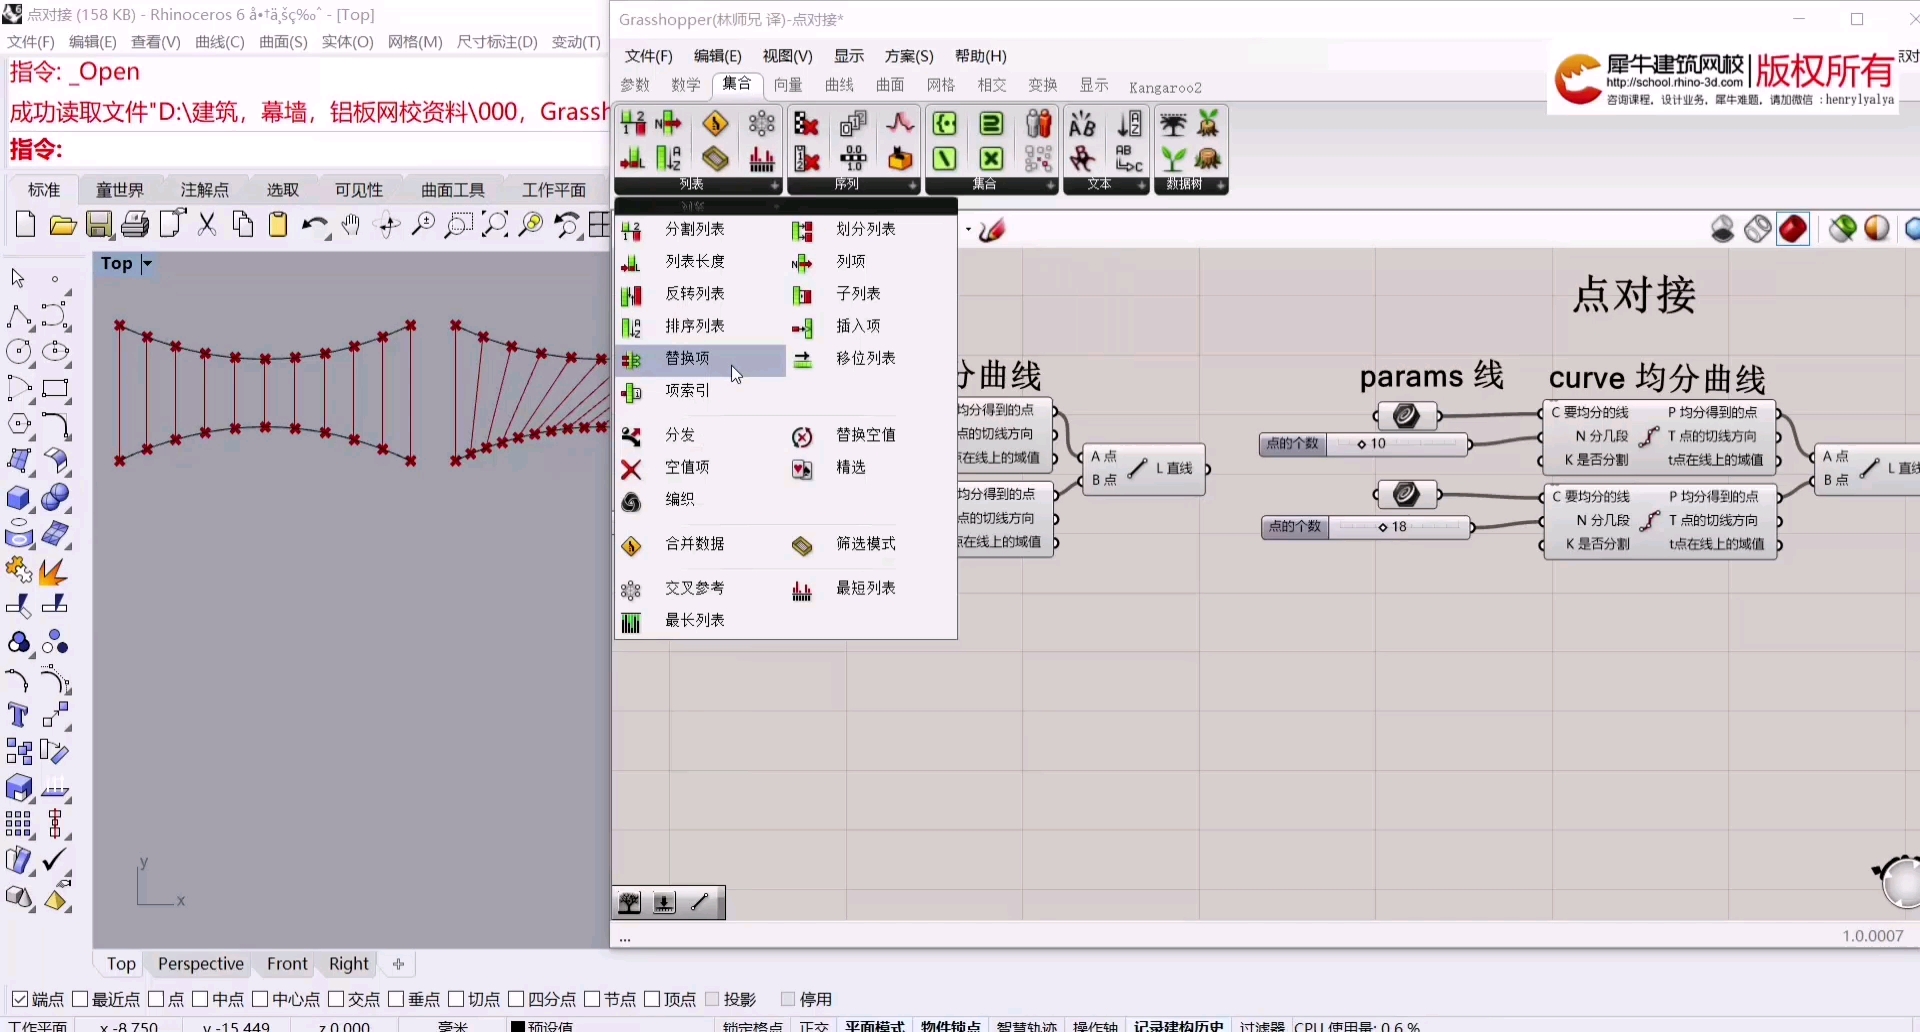Image resolution: width=1920 pixels, height=1032 pixels.
Task: Expand the 数据树 panel extra components
Action: pyautogui.click(x=1221, y=186)
